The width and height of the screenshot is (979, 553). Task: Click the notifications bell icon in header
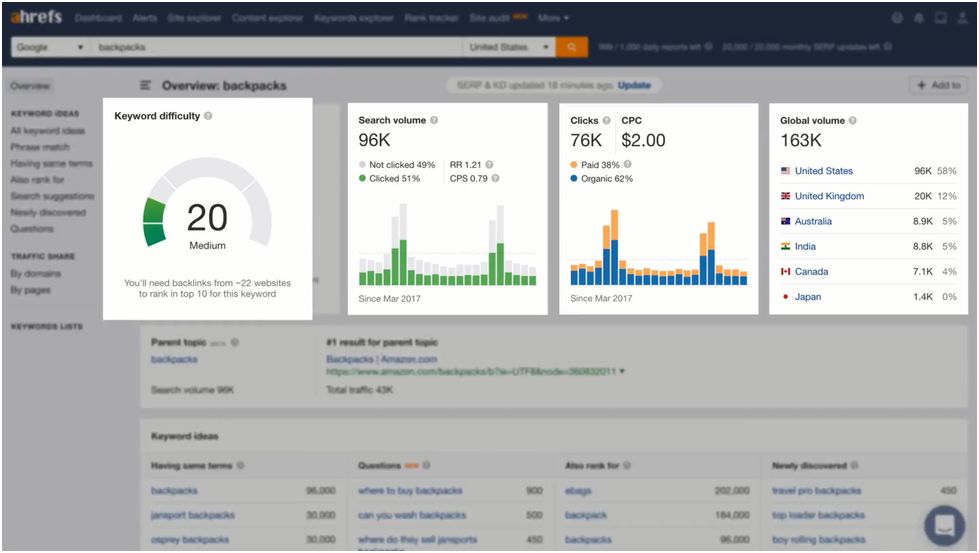tap(919, 18)
